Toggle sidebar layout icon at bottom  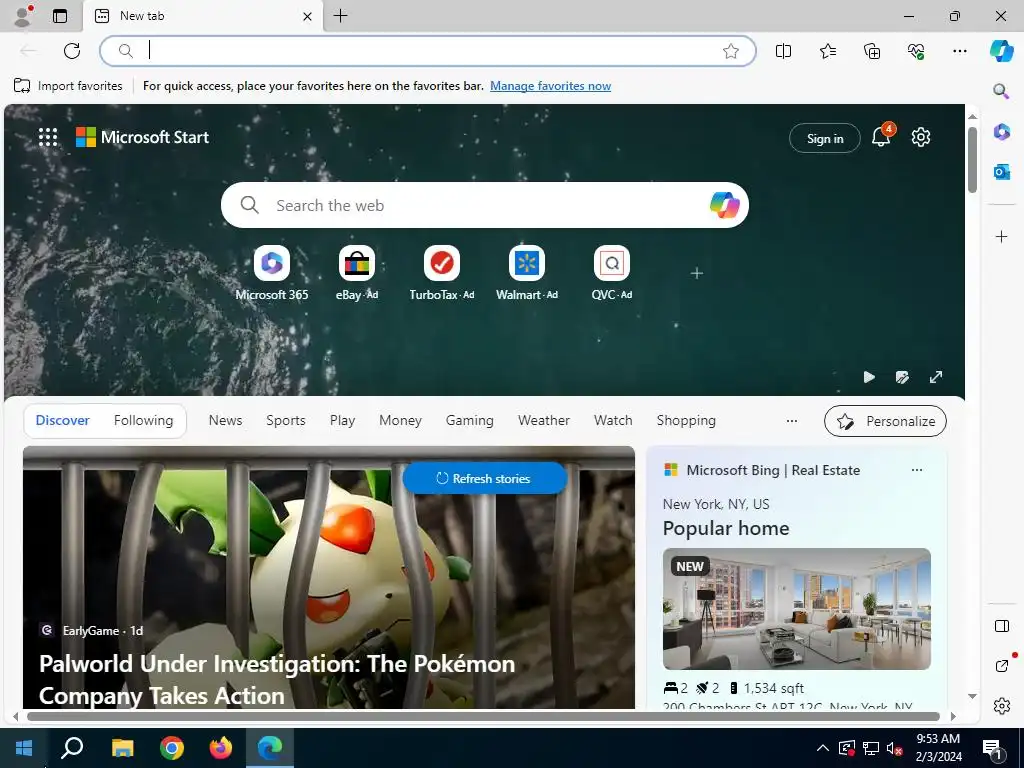[x=1001, y=626]
